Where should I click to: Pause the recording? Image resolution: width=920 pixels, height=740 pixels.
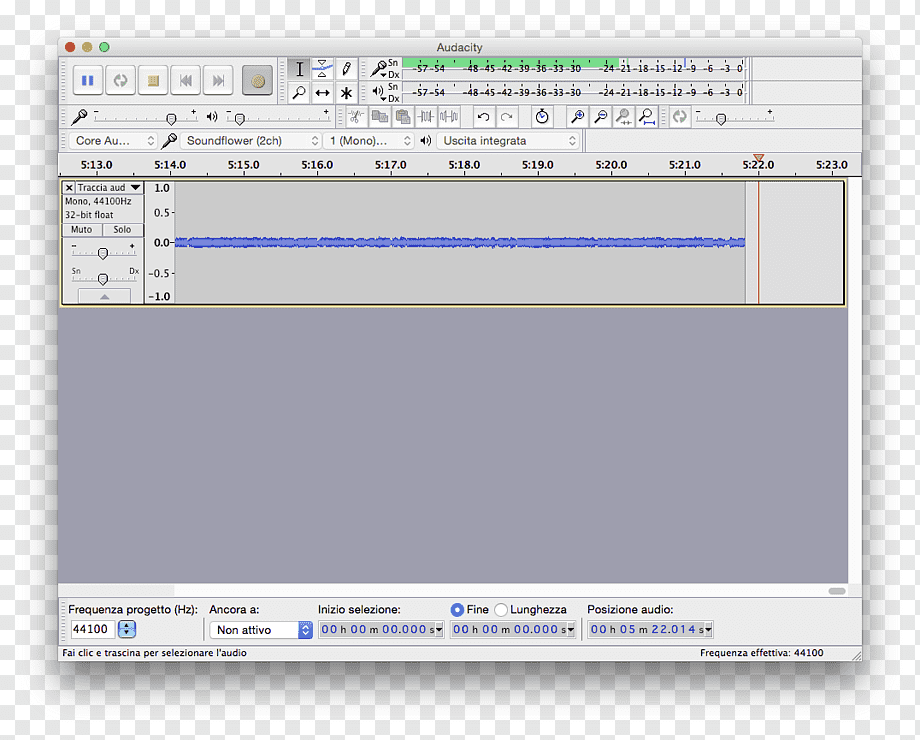(87, 80)
